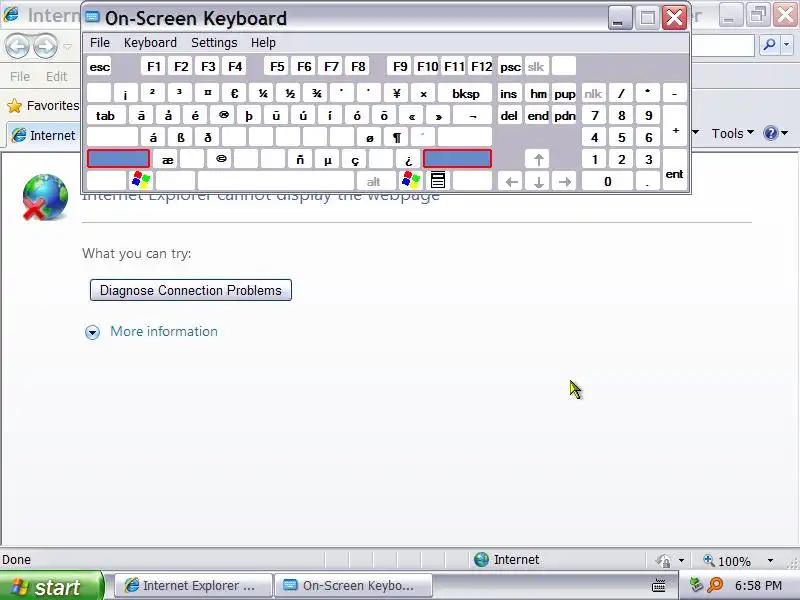This screenshot has width=800, height=600.
Task: Click the More information link
Action: click(x=164, y=332)
